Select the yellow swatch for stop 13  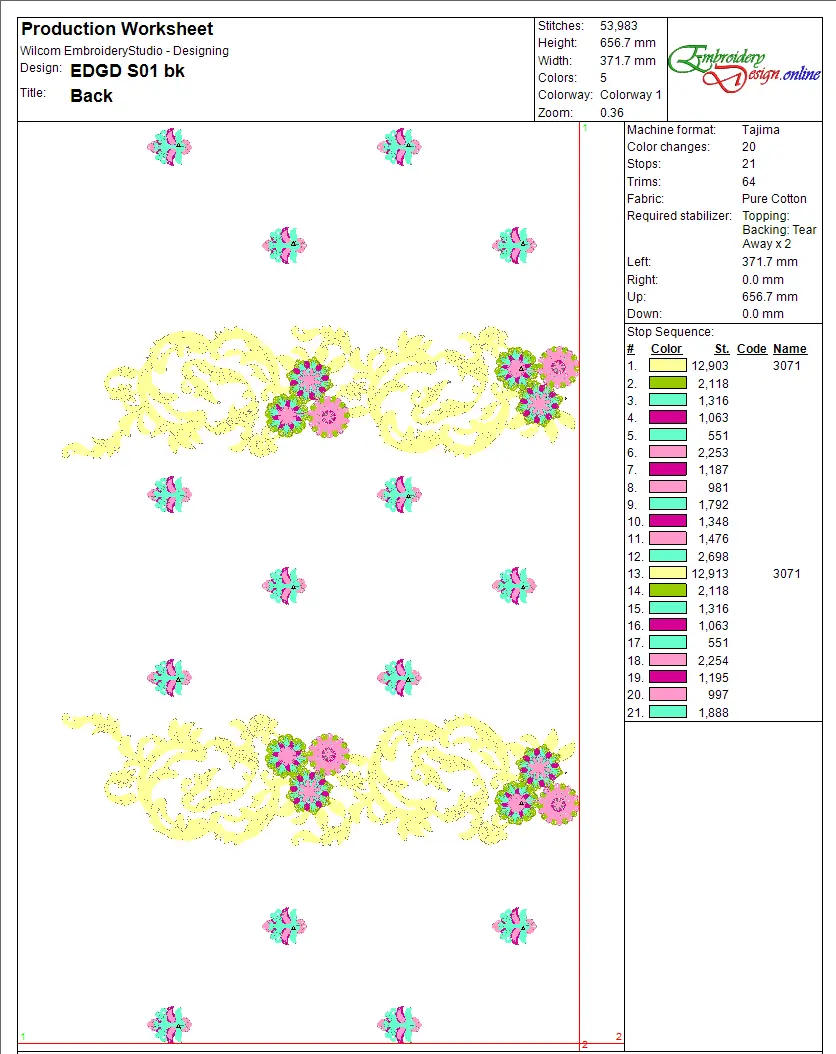(667, 574)
